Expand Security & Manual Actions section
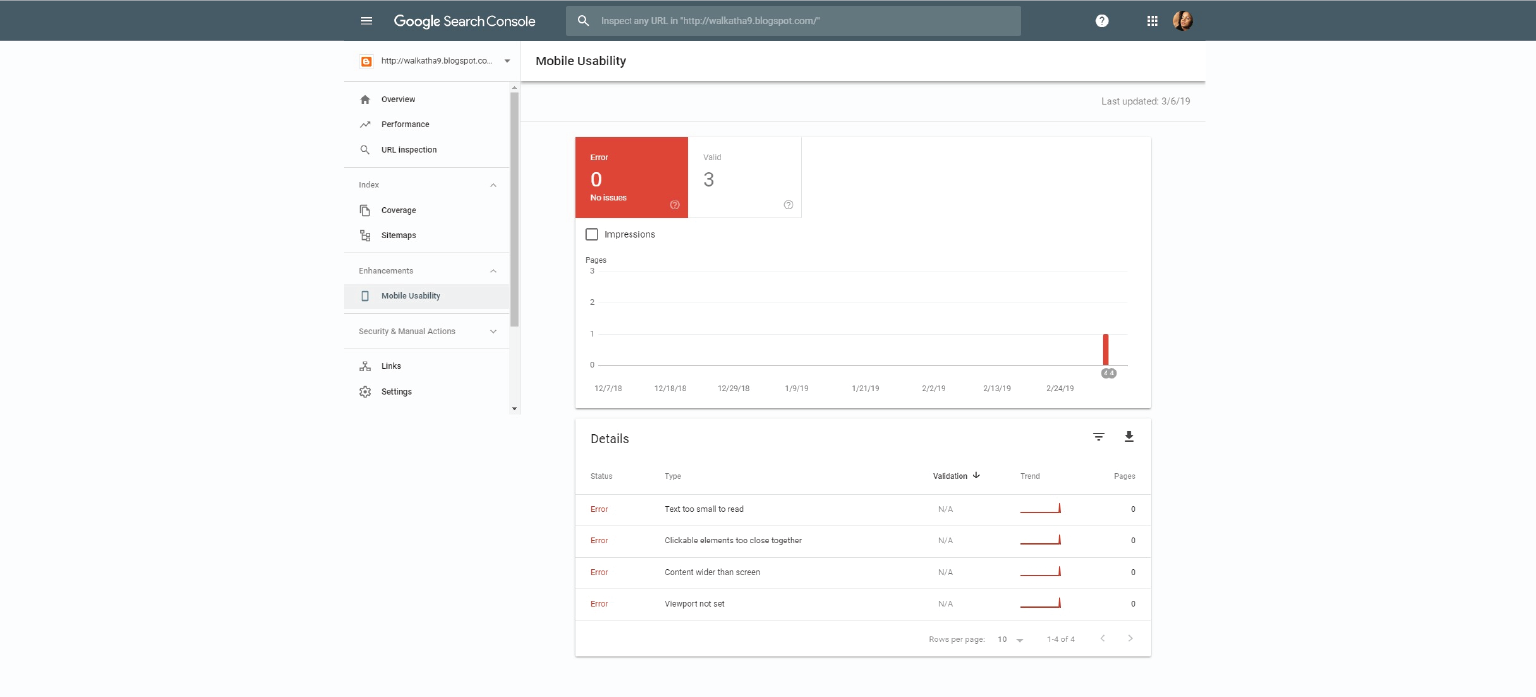The image size is (1536, 697). tap(493, 331)
